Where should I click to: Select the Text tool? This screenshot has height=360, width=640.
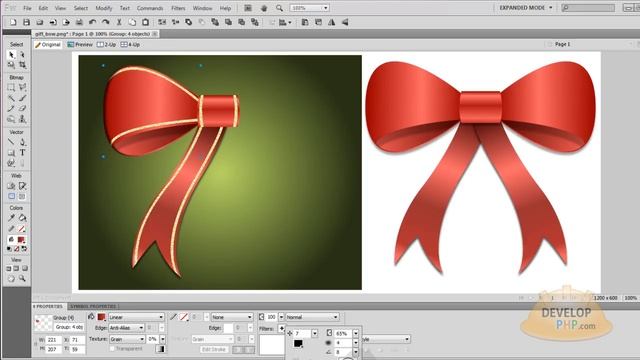click(x=22, y=153)
